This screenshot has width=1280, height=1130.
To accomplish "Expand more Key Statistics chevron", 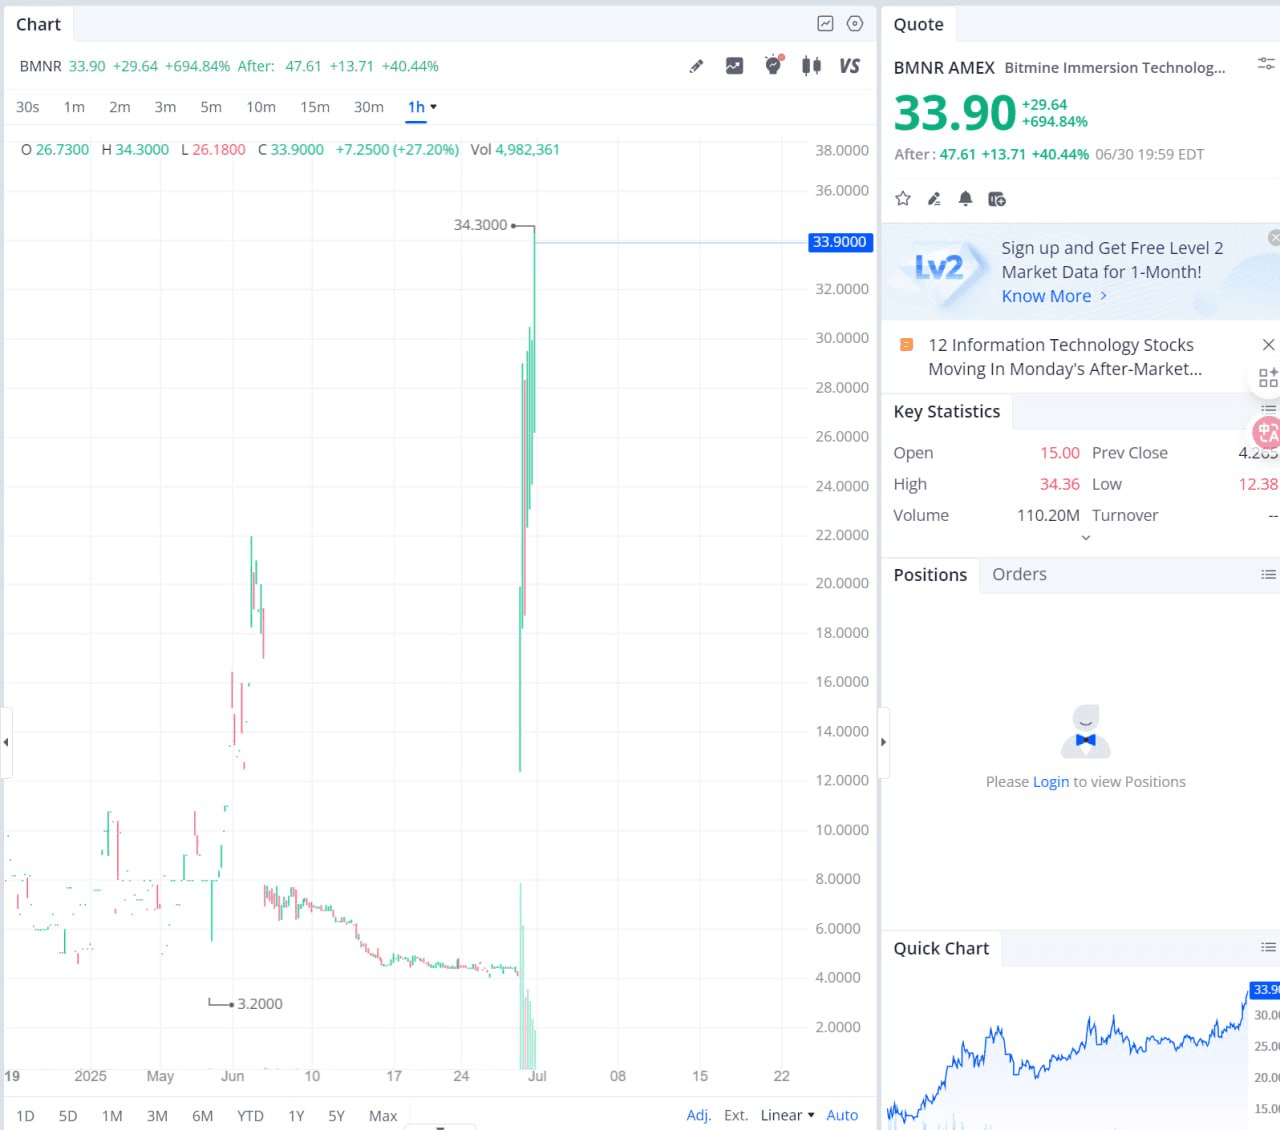I will tap(1086, 538).
